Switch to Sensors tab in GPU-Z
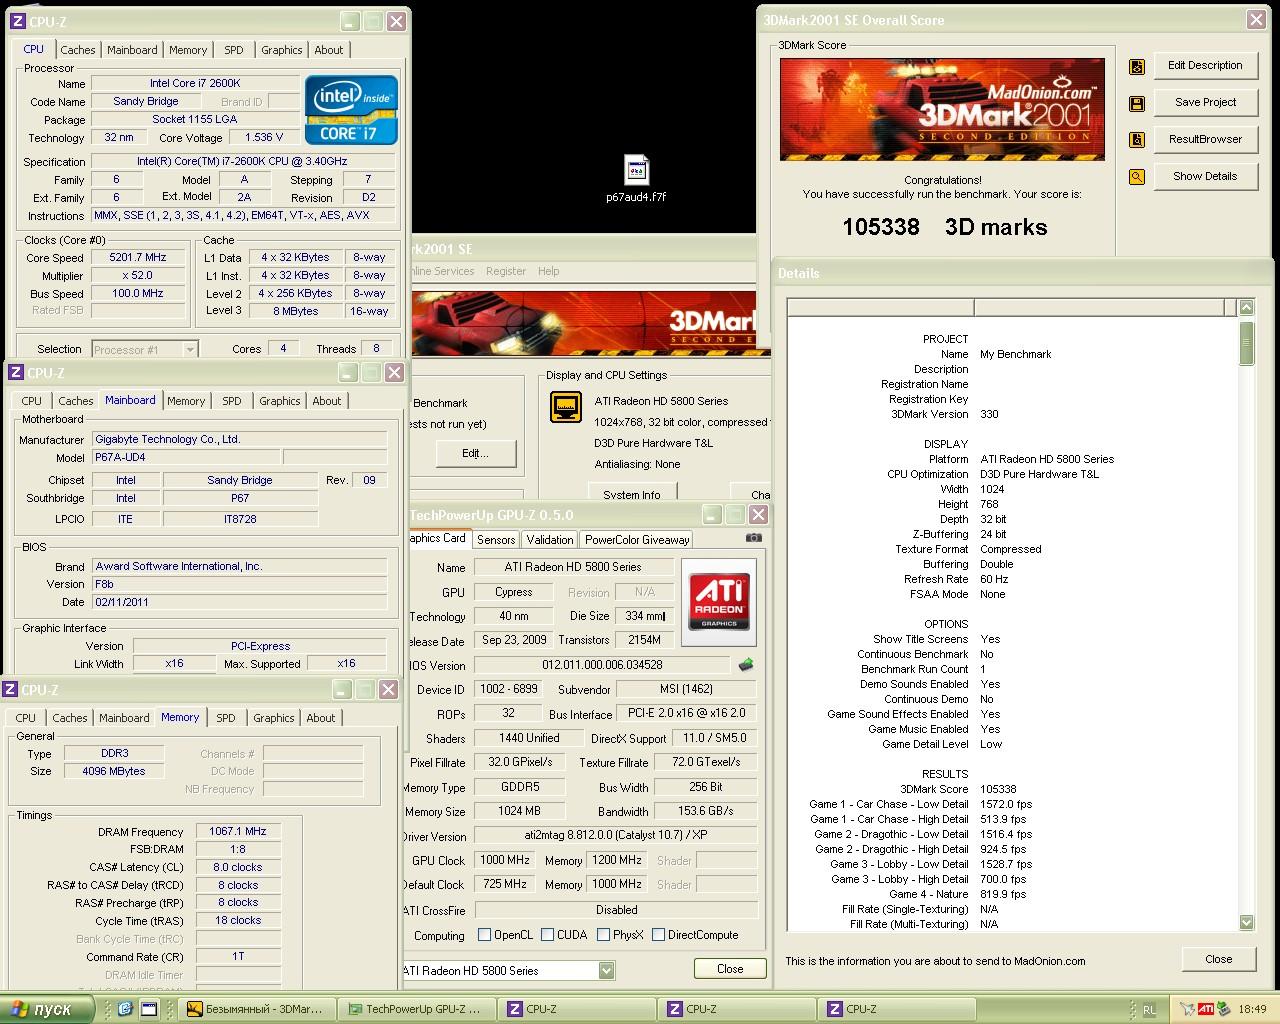The width and height of the screenshot is (1280, 1024). pyautogui.click(x=496, y=540)
